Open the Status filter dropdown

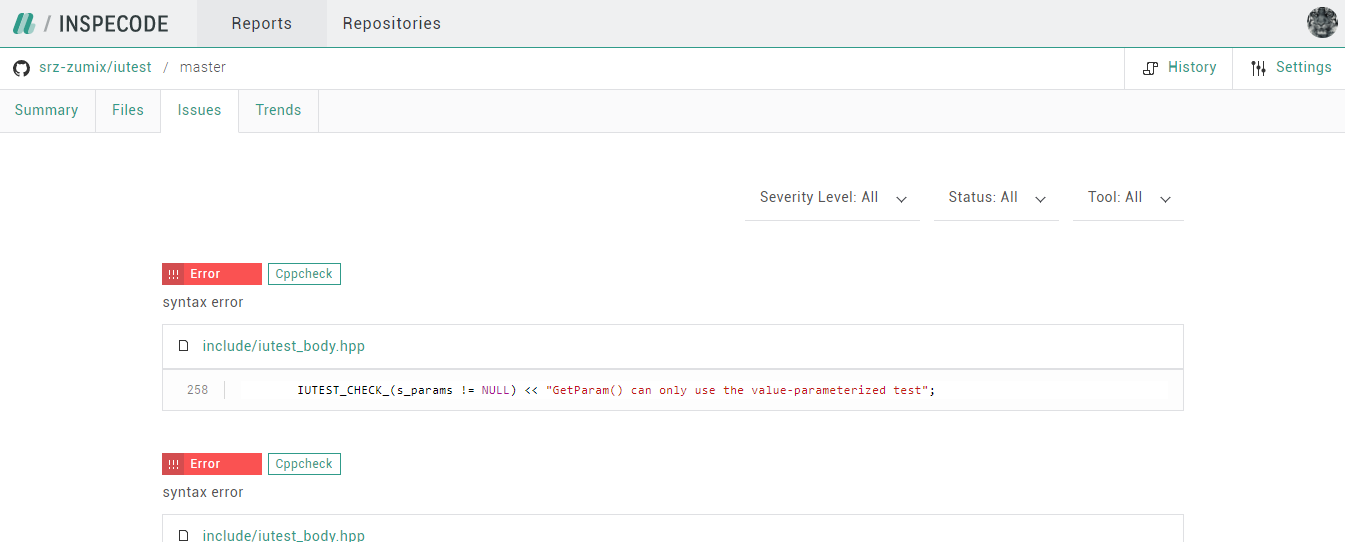pyautogui.click(x=996, y=198)
